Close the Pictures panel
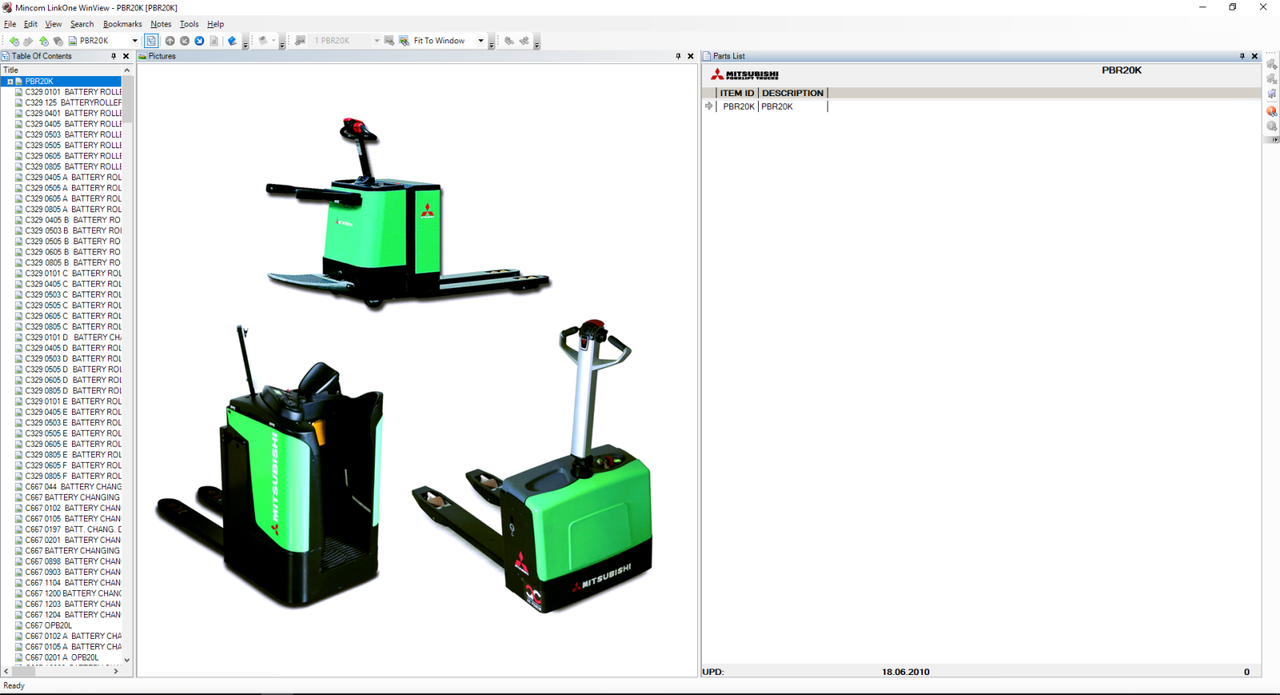The width and height of the screenshot is (1280, 695). (690, 56)
